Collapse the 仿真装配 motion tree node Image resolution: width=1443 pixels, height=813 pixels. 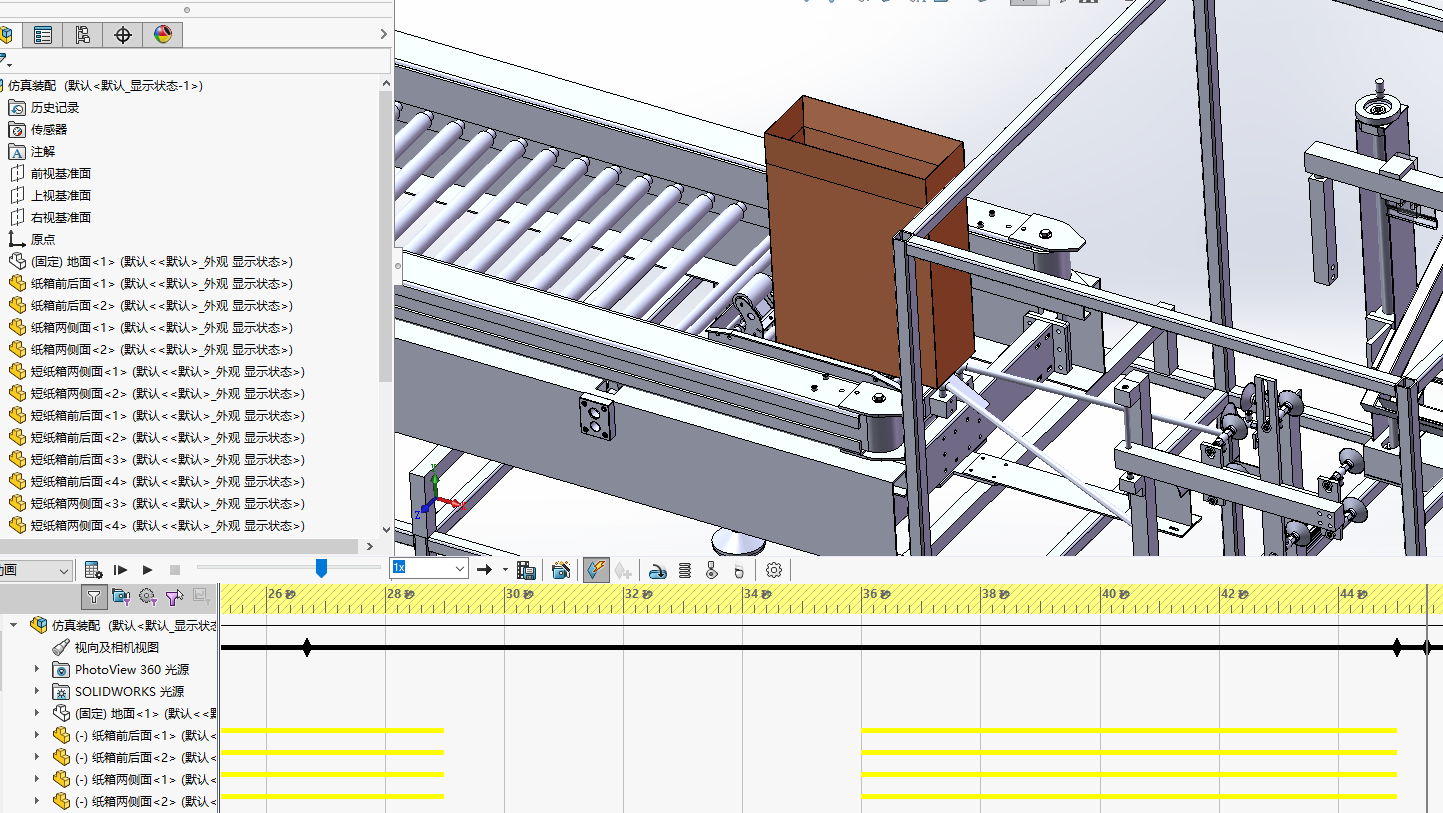14,625
